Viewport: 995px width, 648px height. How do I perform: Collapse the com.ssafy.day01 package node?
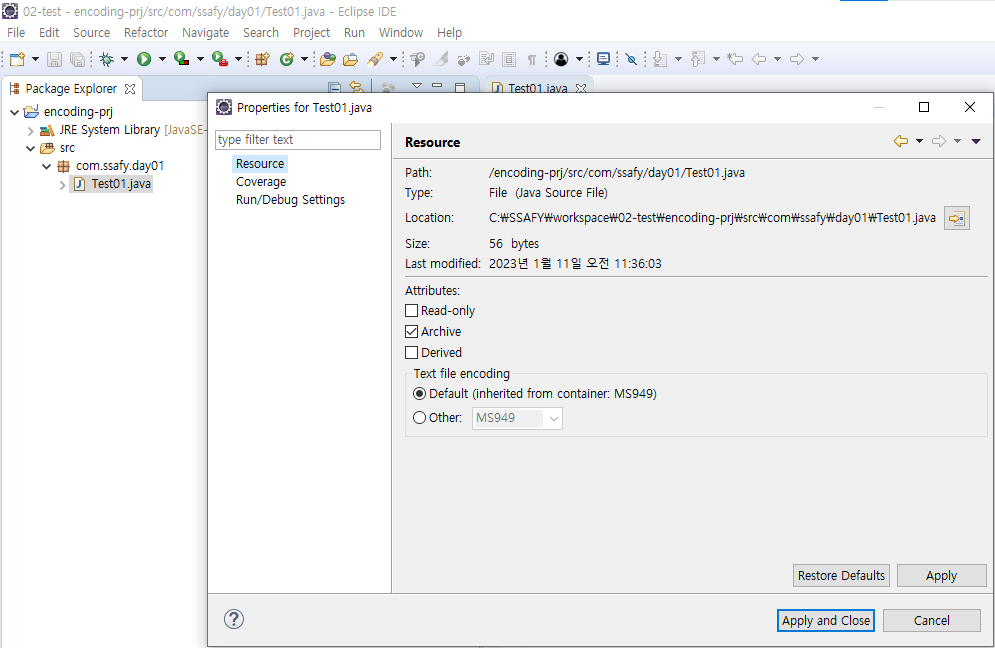46,166
